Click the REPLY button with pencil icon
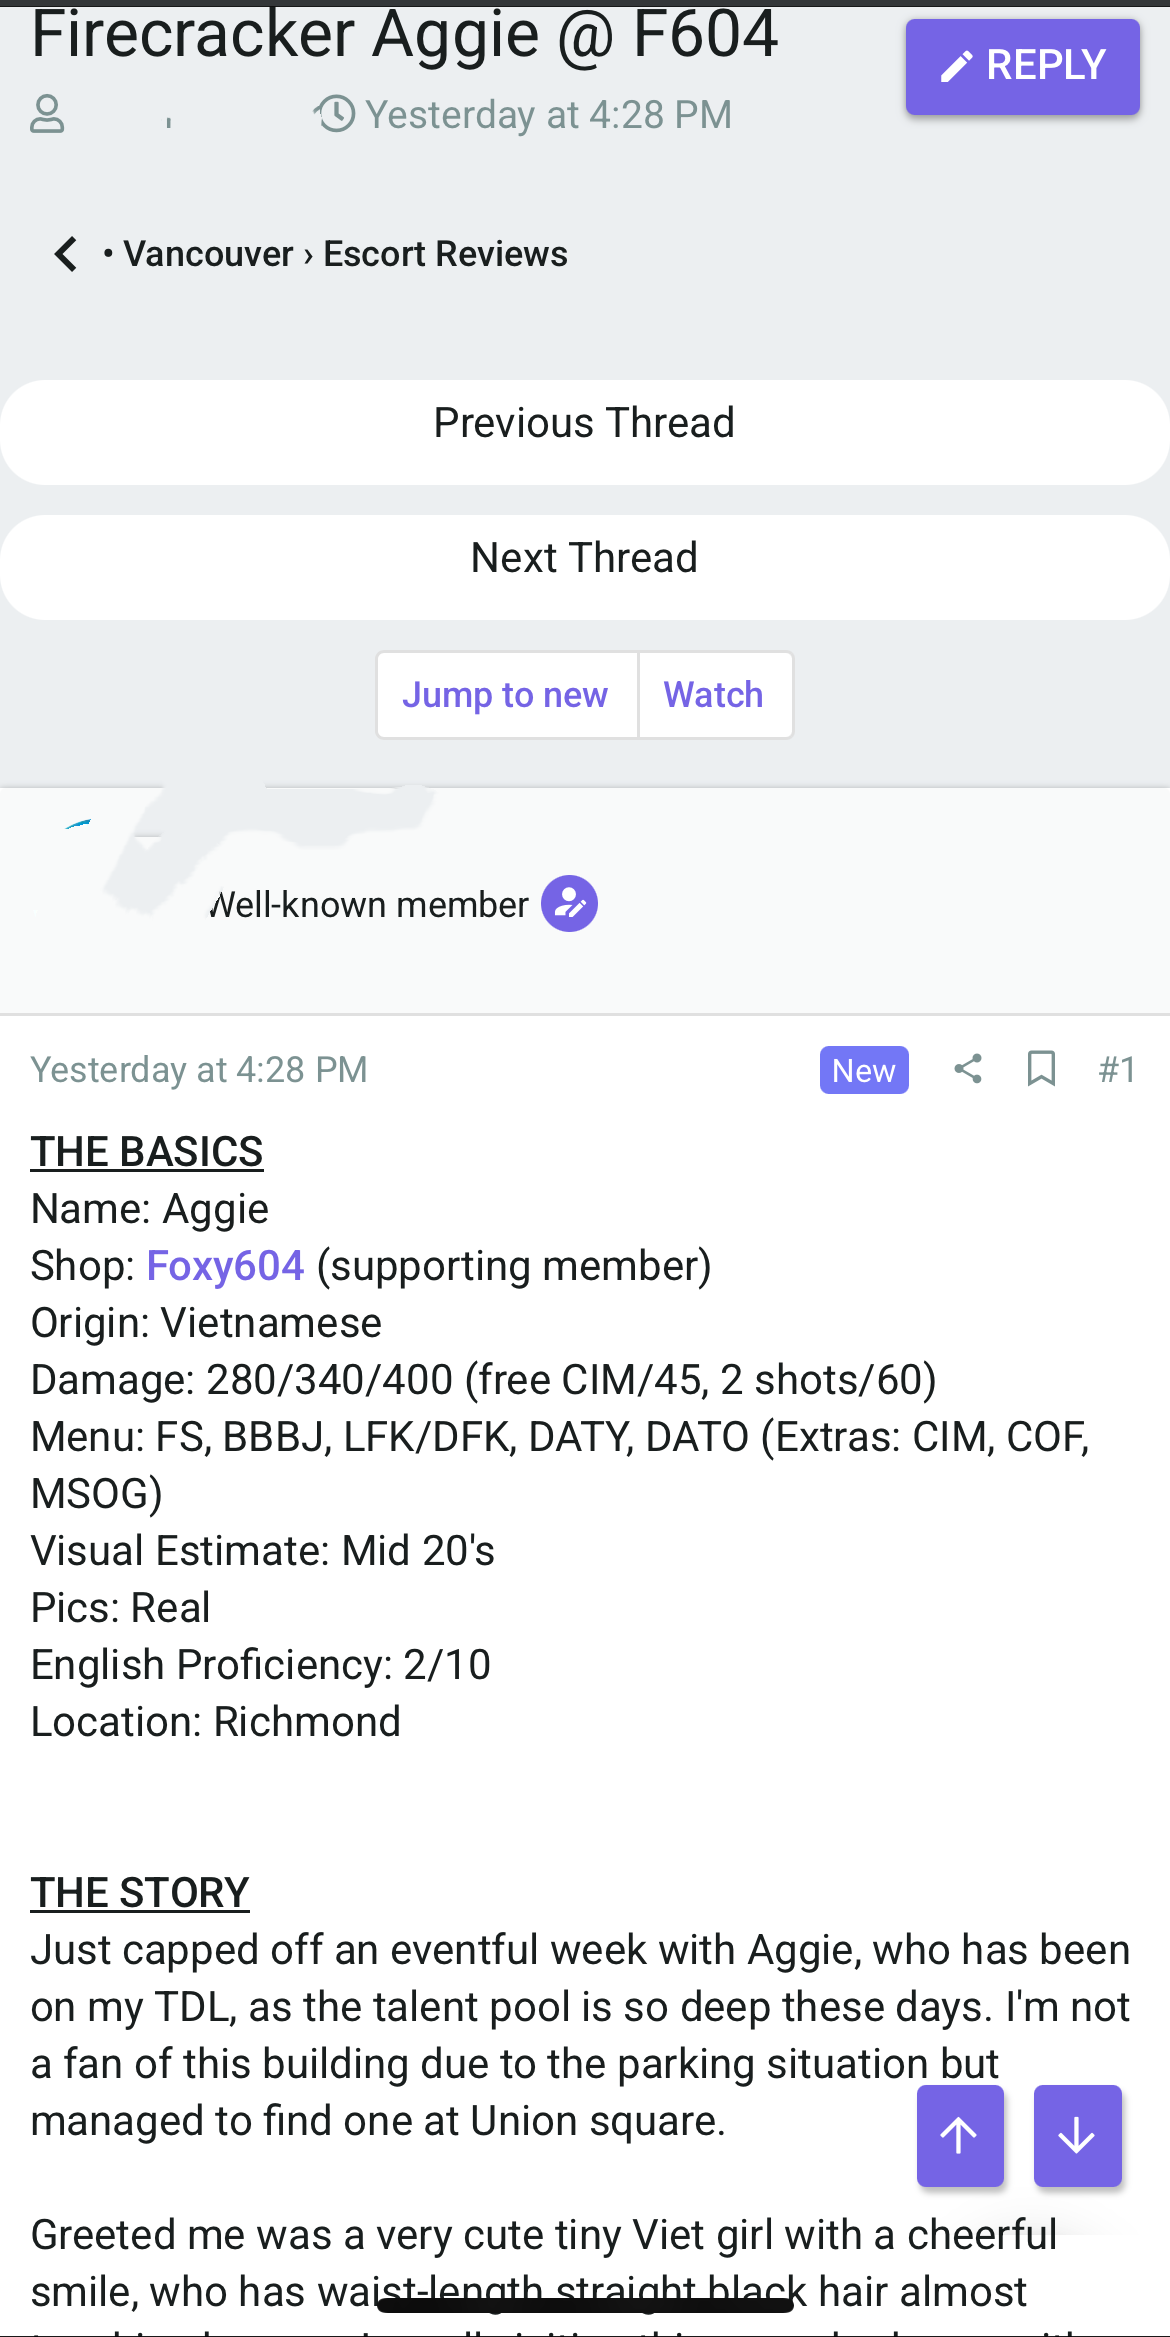Image resolution: width=1170 pixels, height=2337 pixels. (1022, 67)
